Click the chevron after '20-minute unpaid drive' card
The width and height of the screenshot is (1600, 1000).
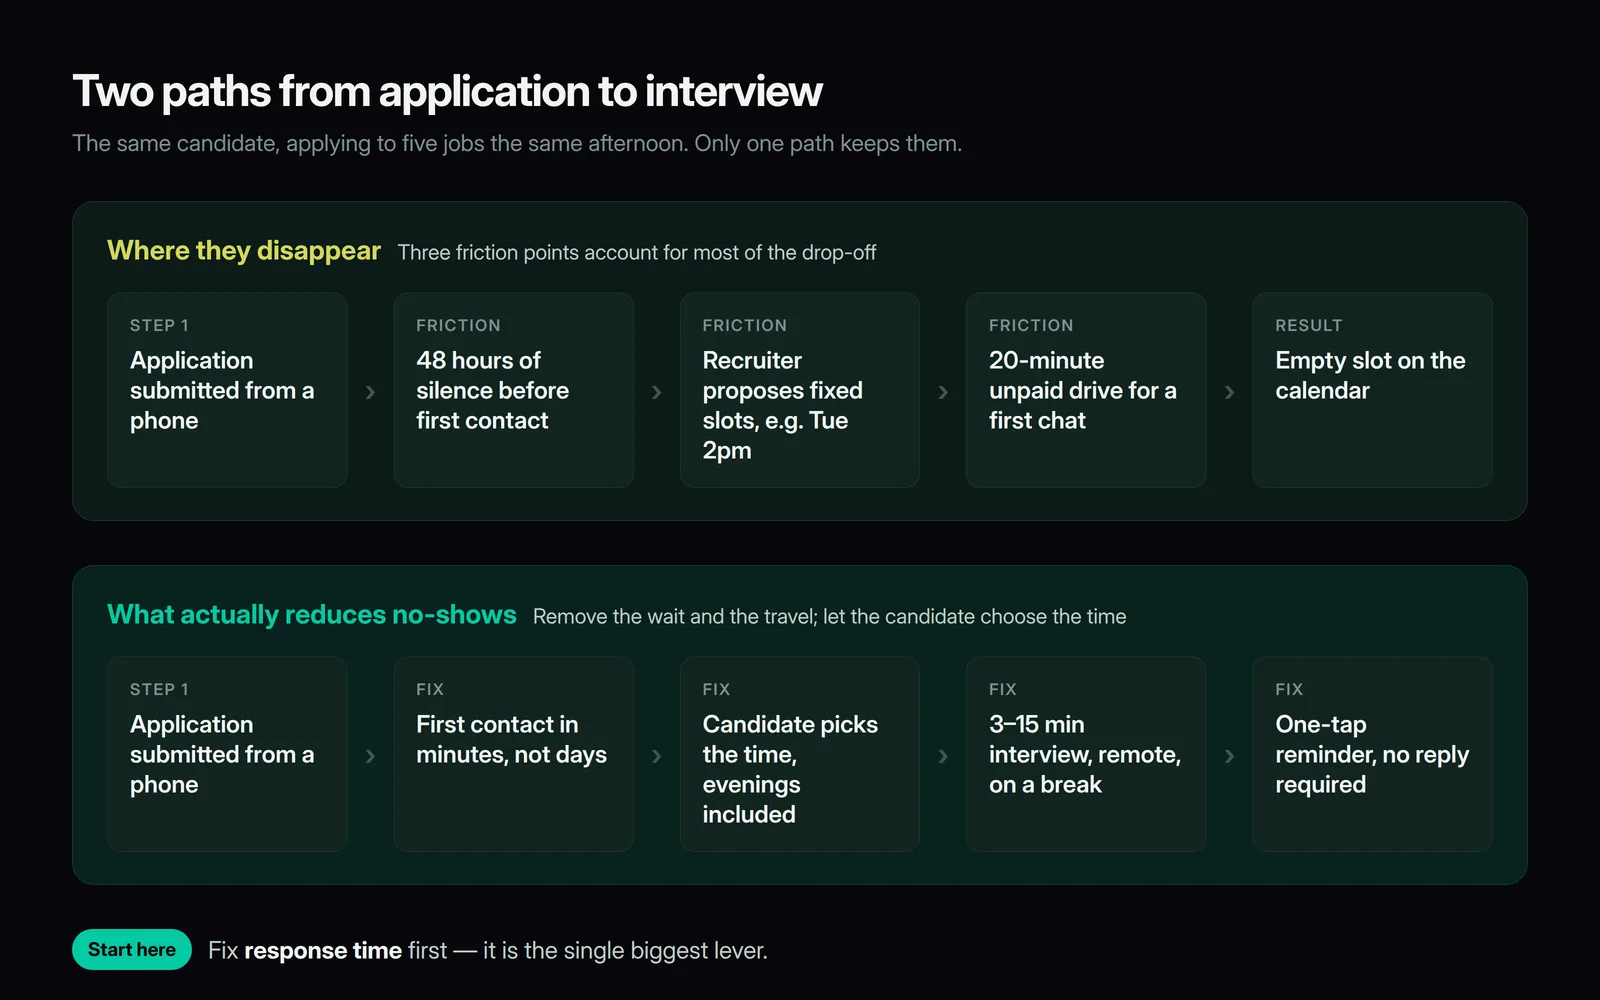(1229, 392)
